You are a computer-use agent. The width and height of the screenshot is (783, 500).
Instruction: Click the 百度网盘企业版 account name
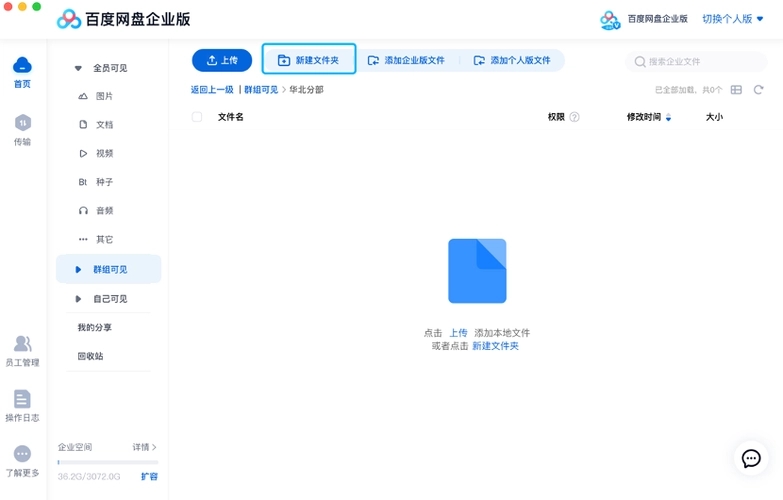pos(657,19)
